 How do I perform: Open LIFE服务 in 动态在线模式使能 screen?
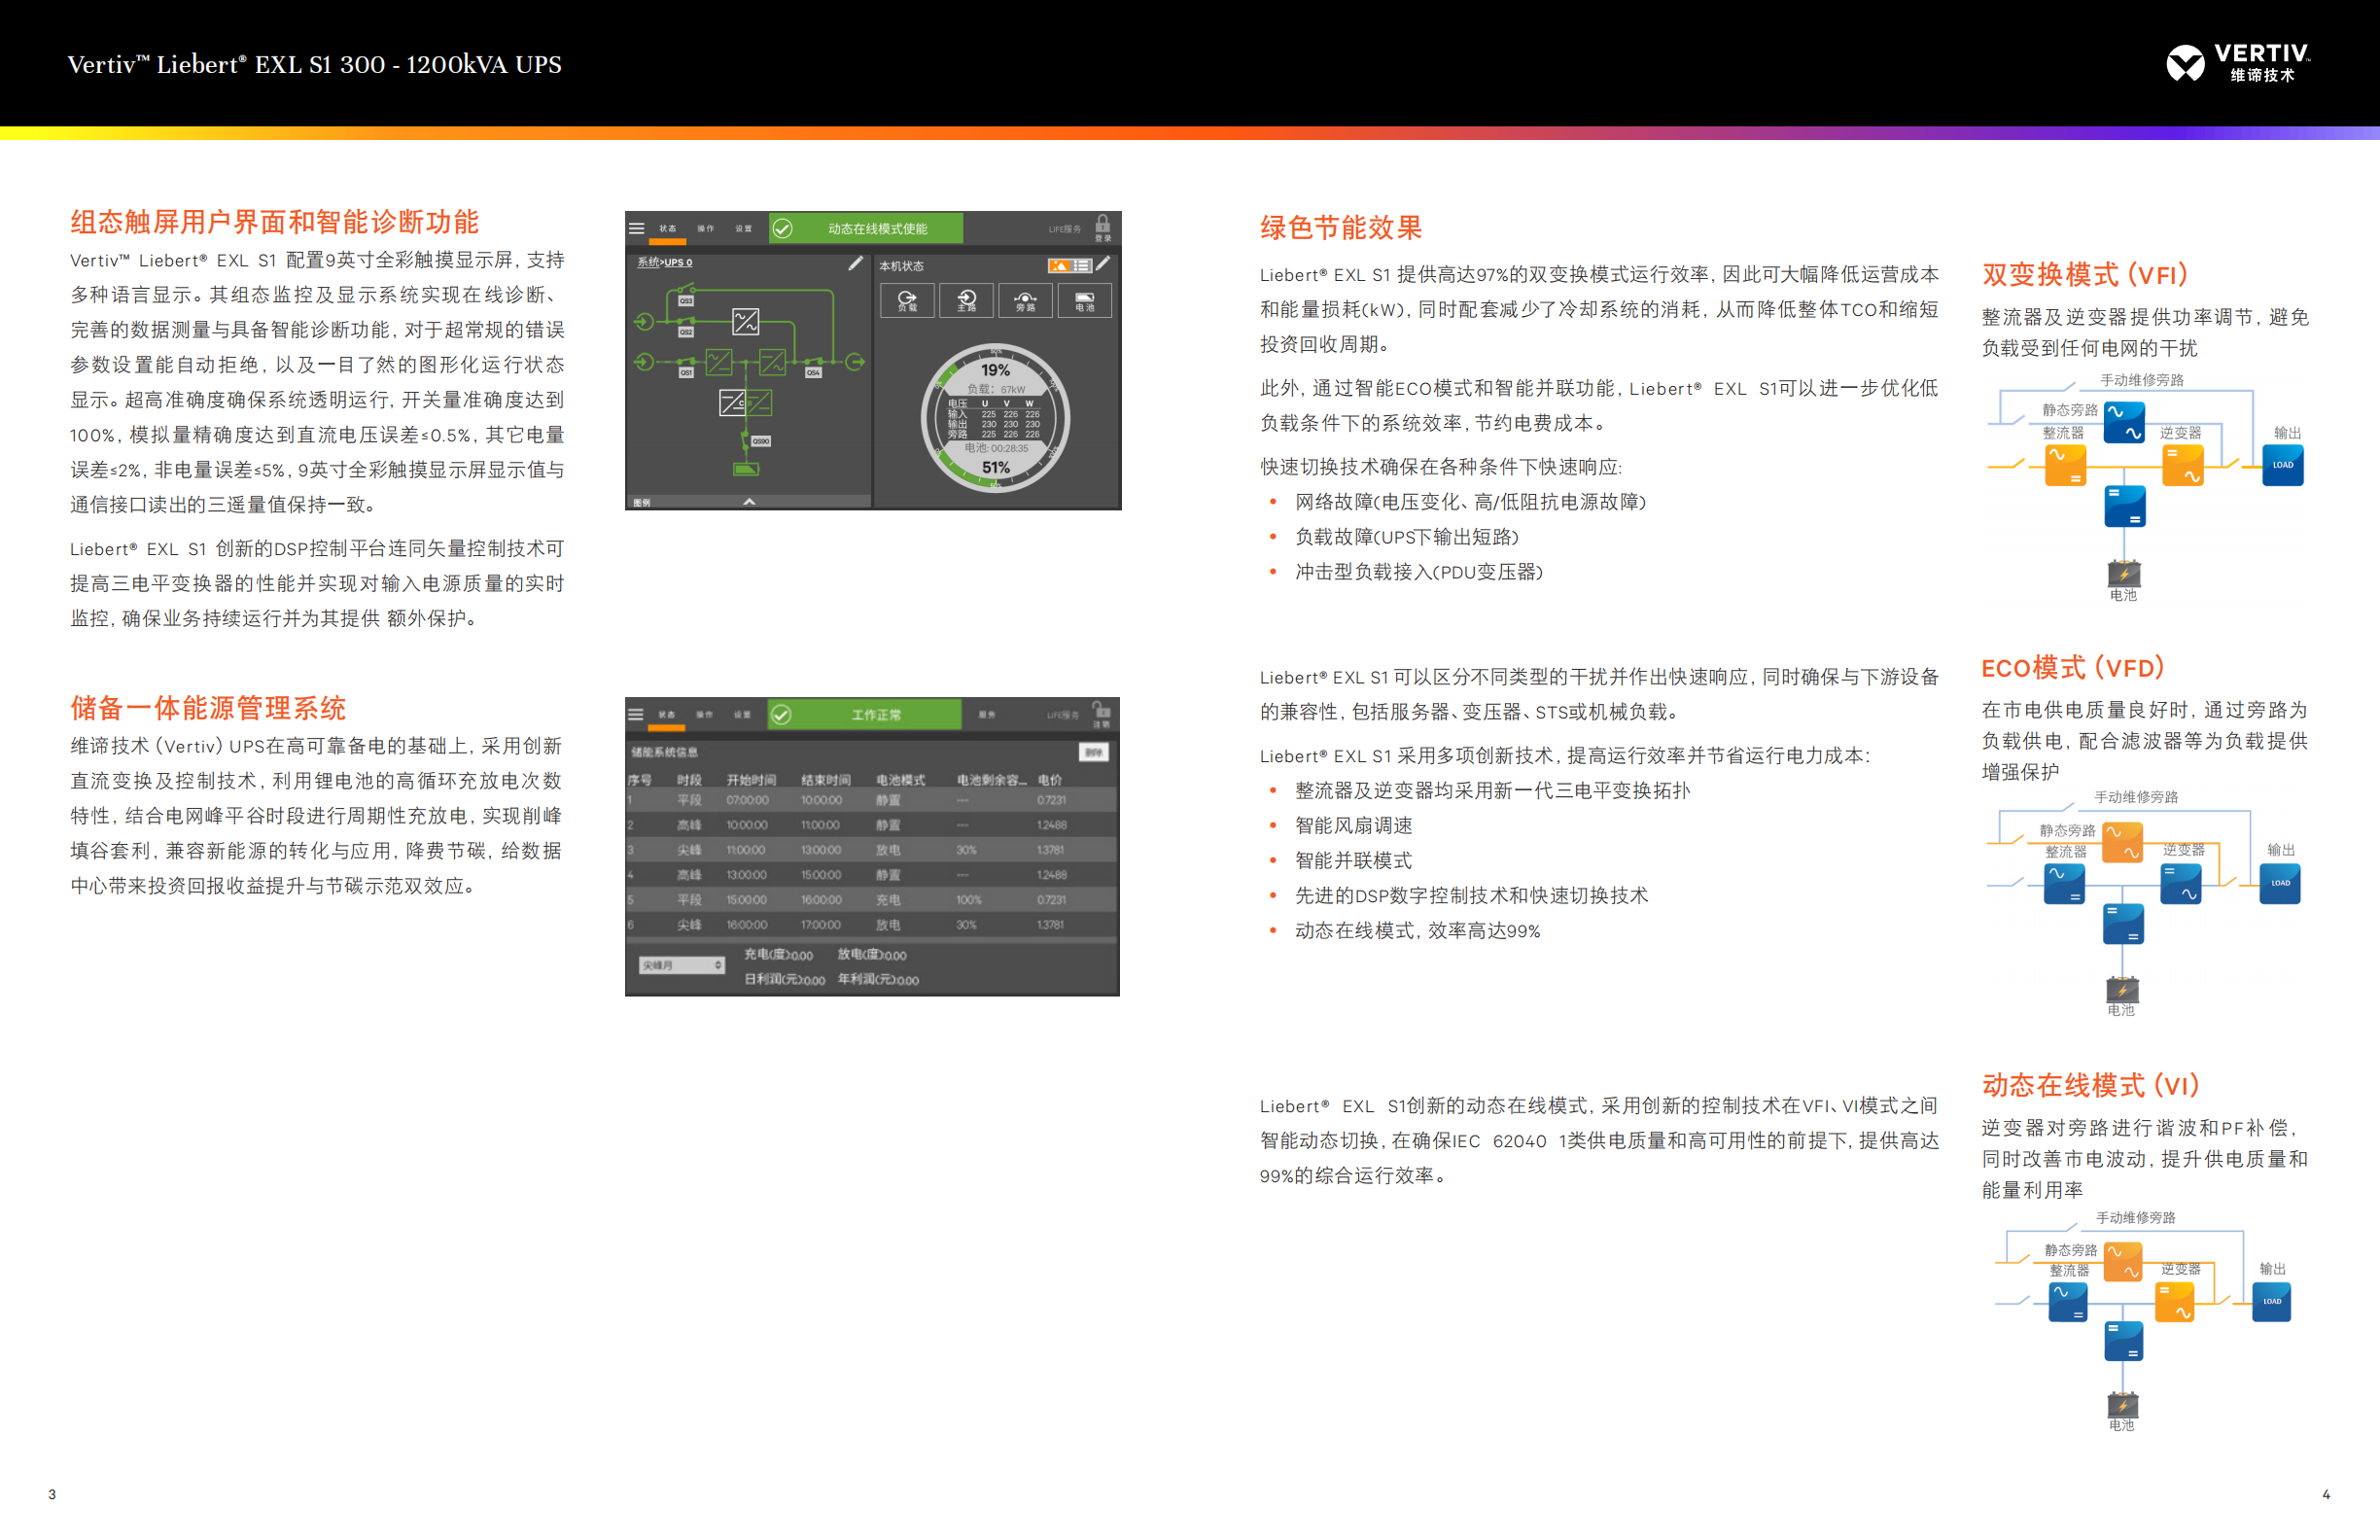1064,229
